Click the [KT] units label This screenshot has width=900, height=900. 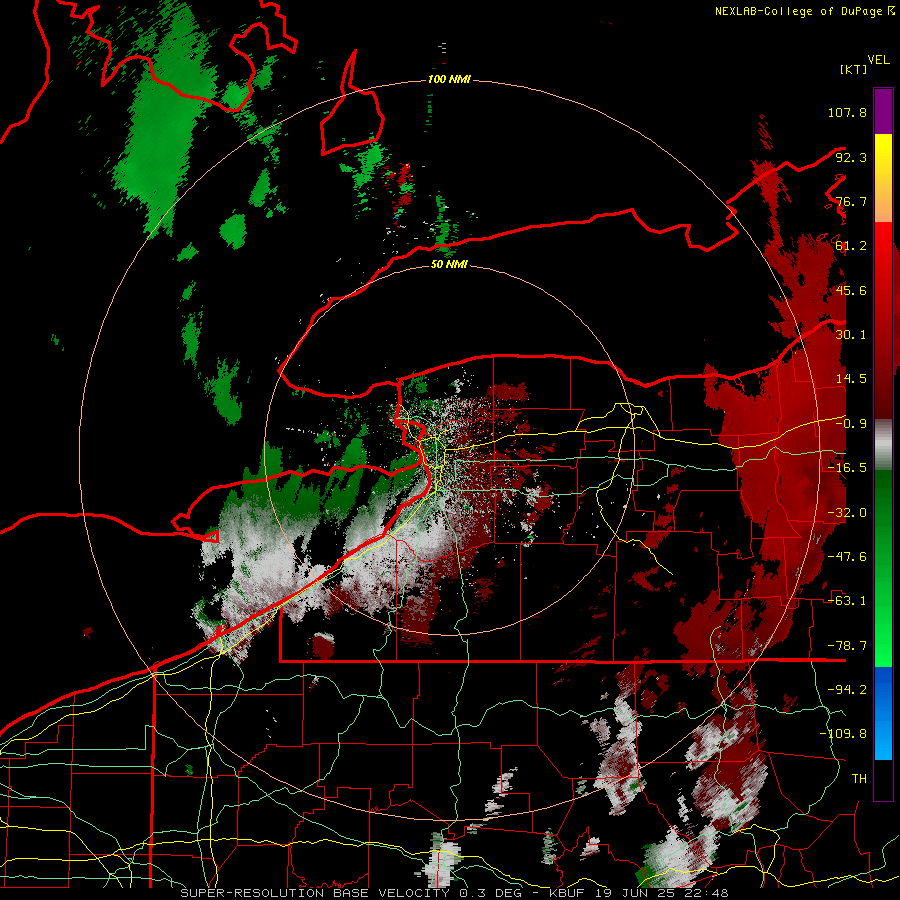click(853, 70)
